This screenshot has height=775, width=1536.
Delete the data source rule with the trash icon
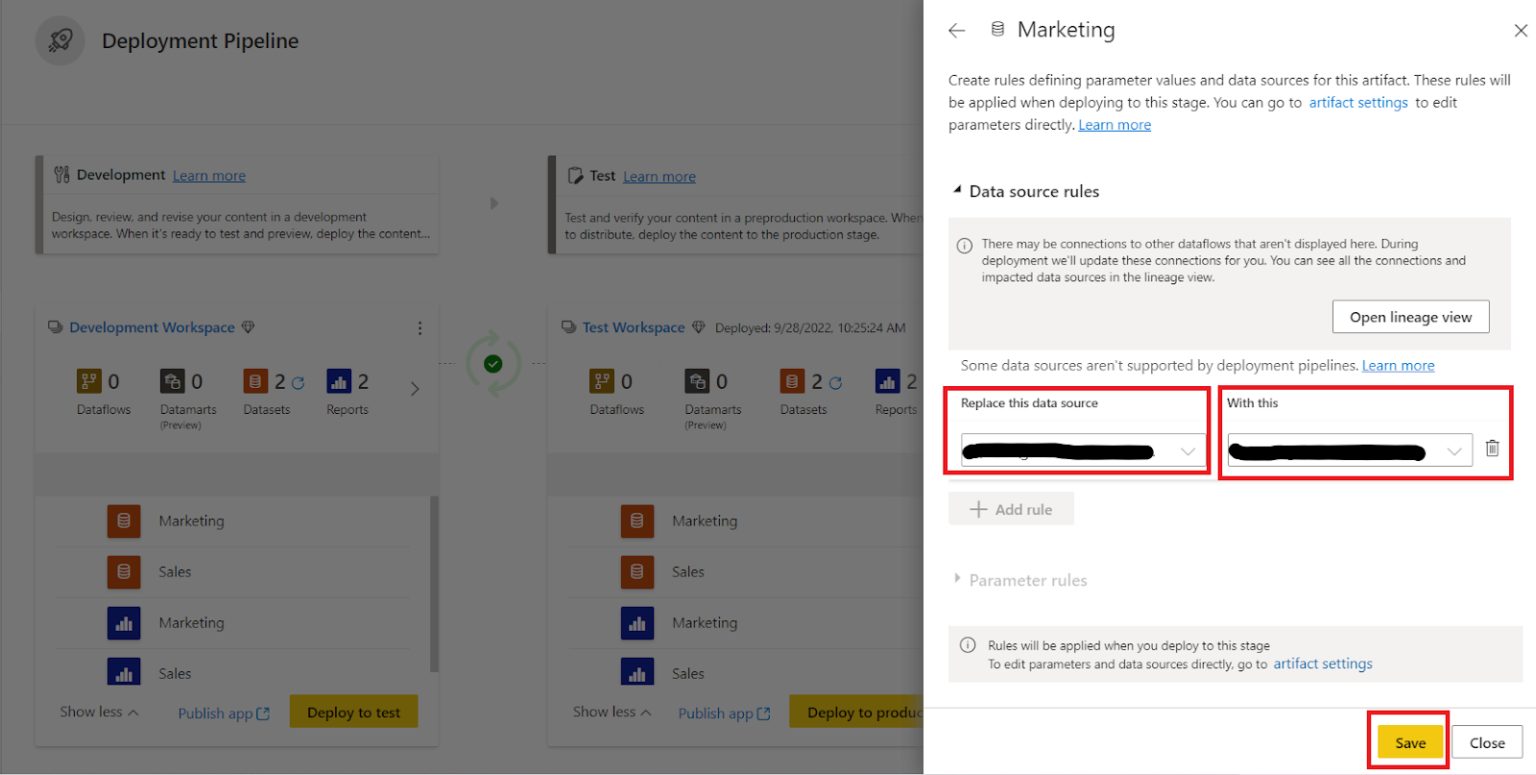(x=1492, y=449)
